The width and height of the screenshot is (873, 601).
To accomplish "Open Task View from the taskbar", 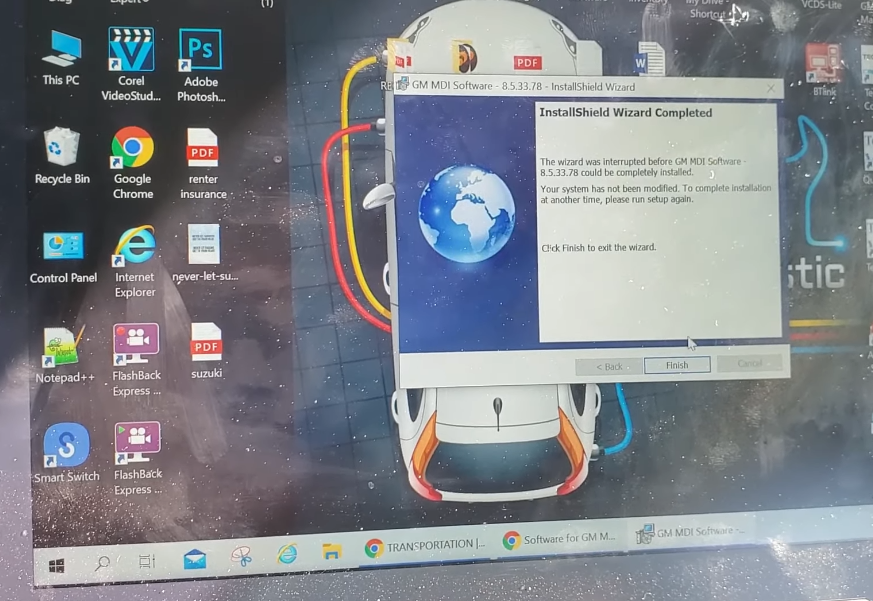I will tap(146, 561).
